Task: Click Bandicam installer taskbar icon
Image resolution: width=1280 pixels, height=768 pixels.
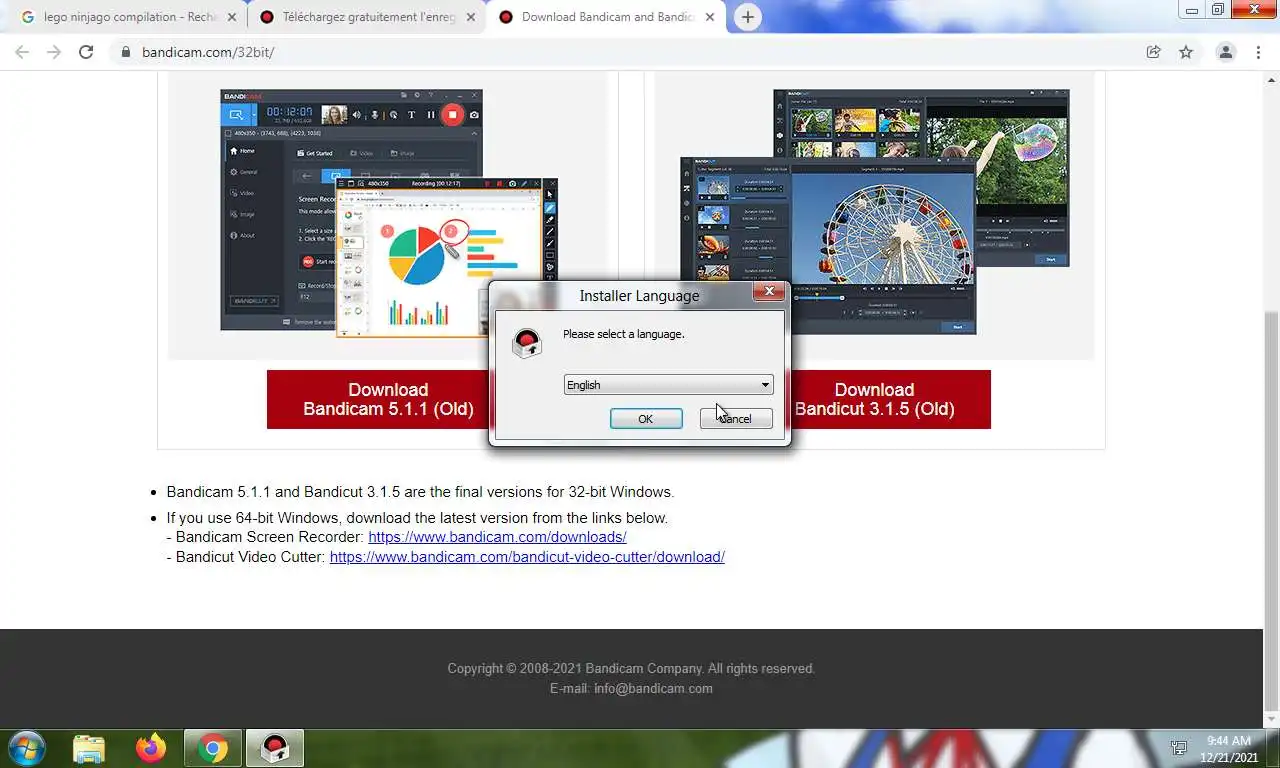Action: (x=275, y=749)
